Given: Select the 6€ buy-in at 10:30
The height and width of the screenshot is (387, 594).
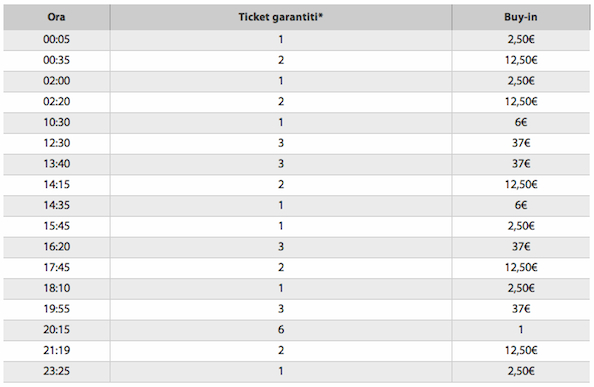Looking at the screenshot, I should click(521, 122).
